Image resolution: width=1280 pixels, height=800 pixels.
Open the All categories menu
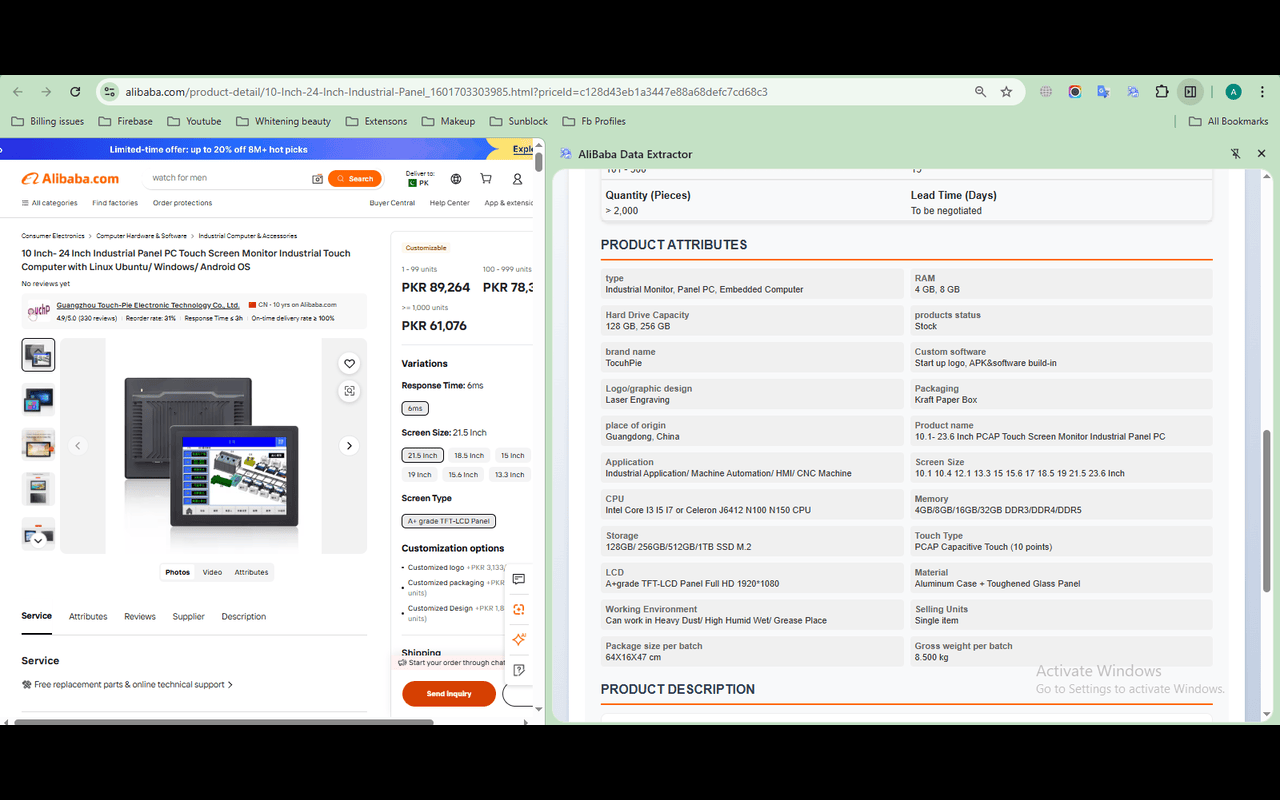pos(50,203)
